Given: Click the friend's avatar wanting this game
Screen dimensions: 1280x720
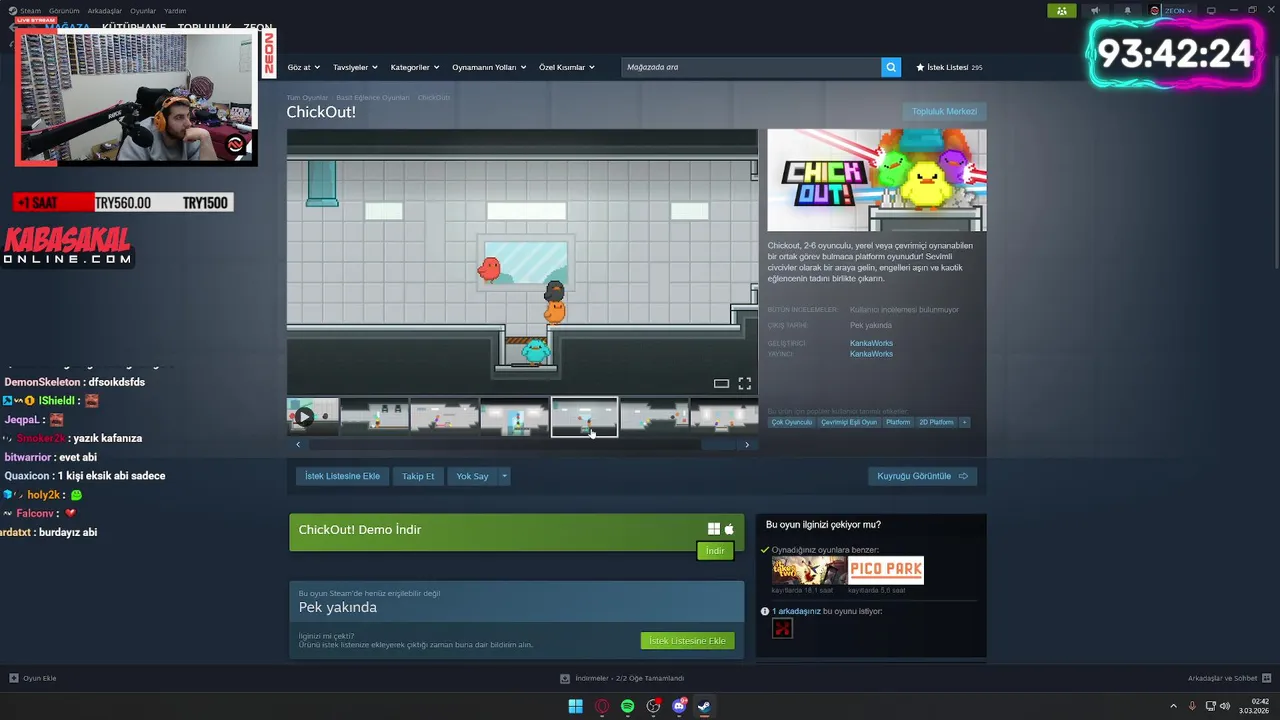Looking at the screenshot, I should [782, 628].
